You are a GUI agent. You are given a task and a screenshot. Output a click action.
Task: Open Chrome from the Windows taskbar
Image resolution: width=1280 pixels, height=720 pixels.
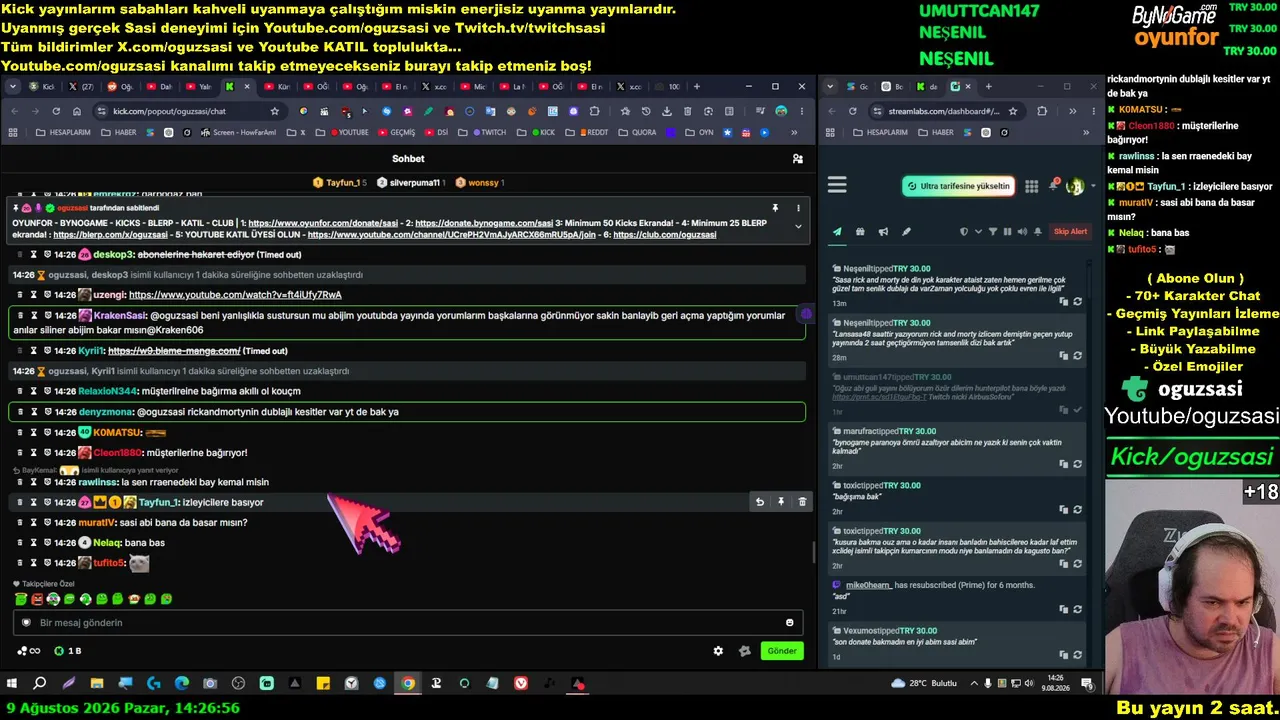click(408, 684)
